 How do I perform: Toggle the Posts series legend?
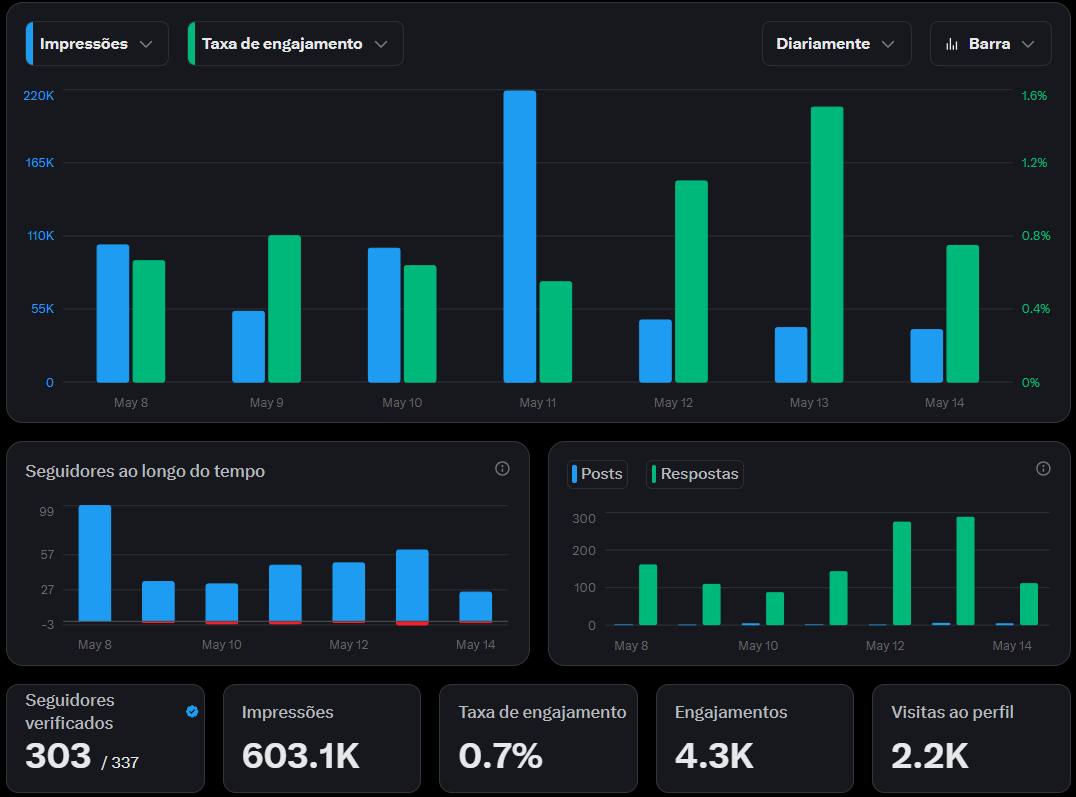(597, 474)
